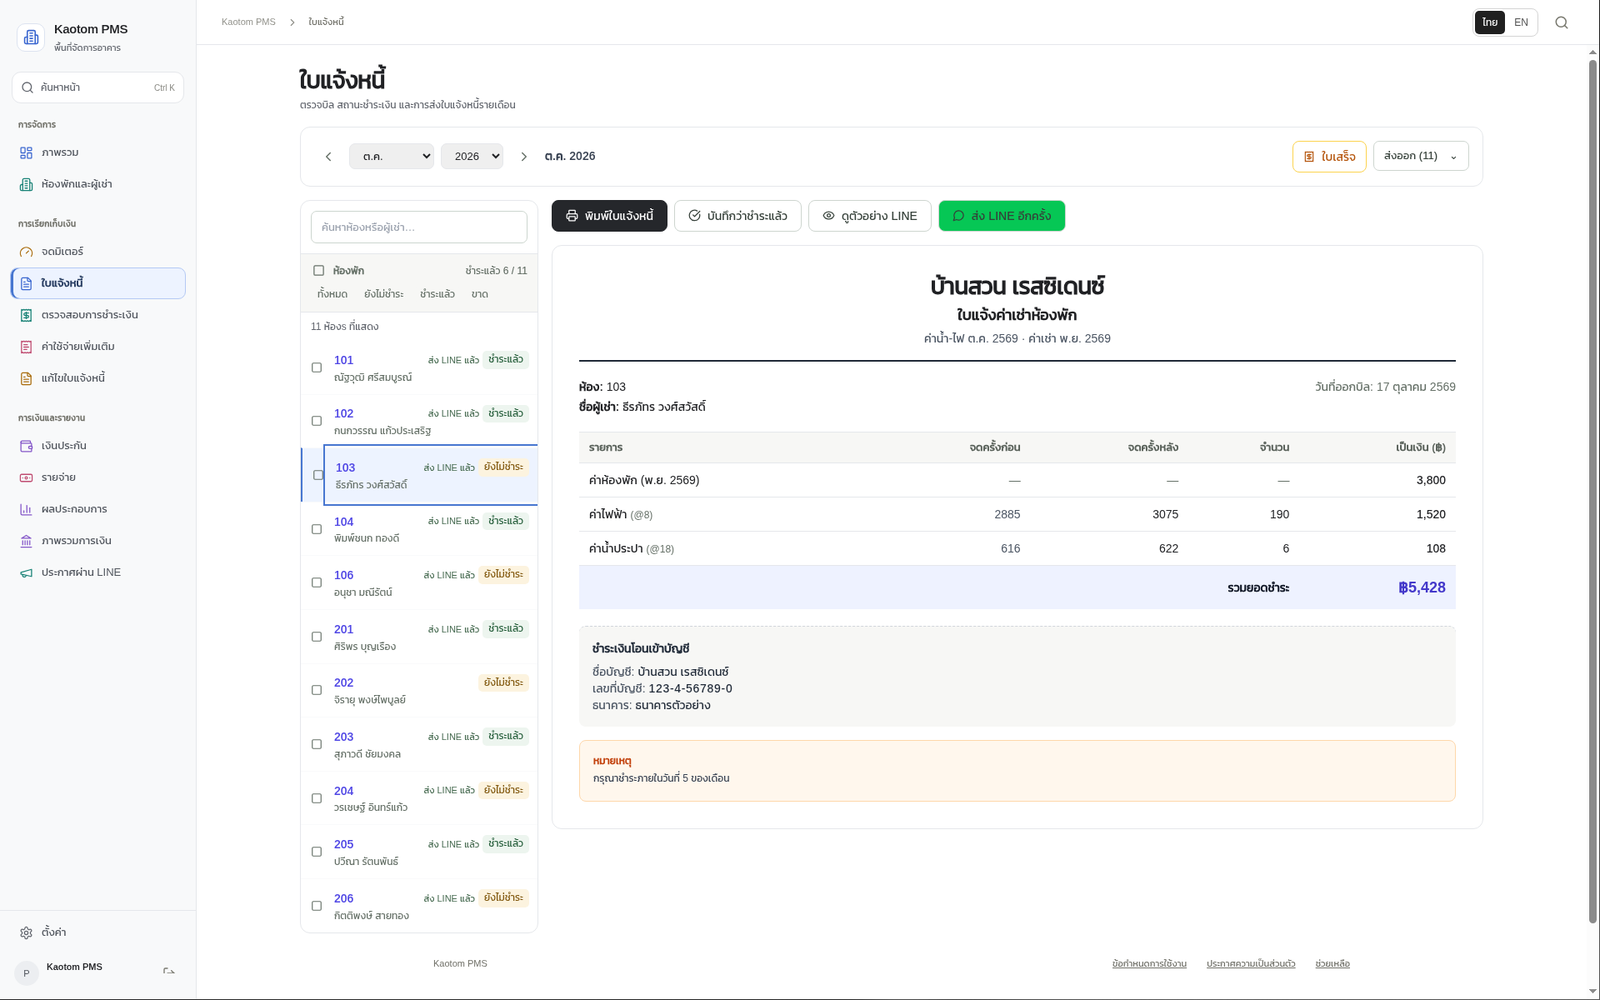Screen dimensions: 1600x1000
Task: Open เงินประกัน deposits page
Action: pos(98,445)
